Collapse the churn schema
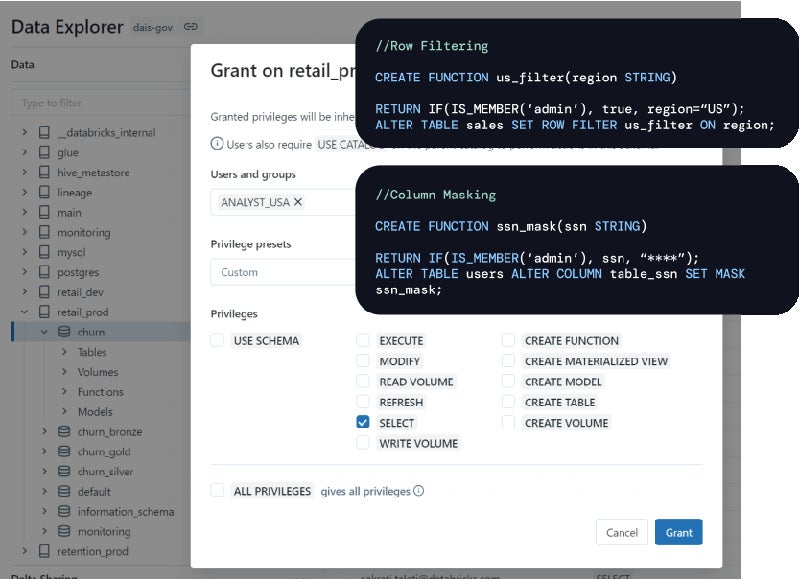The height and width of the screenshot is (579, 800). [44, 332]
